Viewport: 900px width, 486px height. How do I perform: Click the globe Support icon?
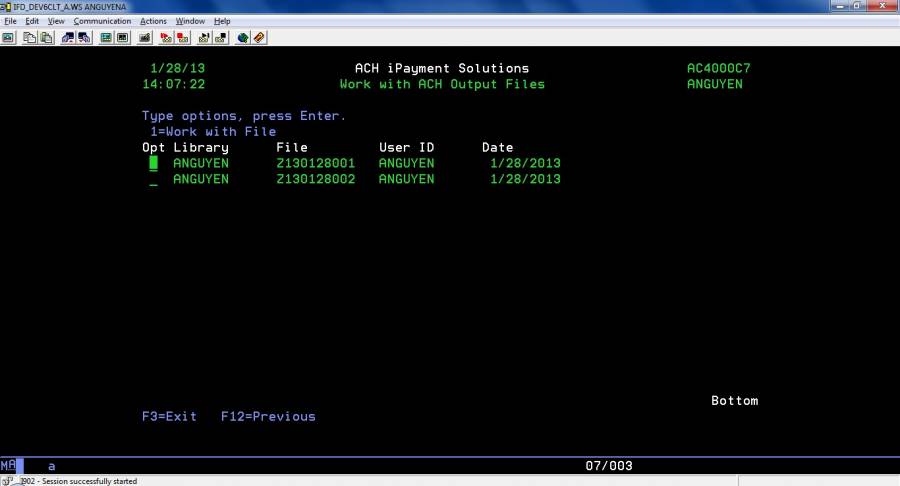(242, 38)
